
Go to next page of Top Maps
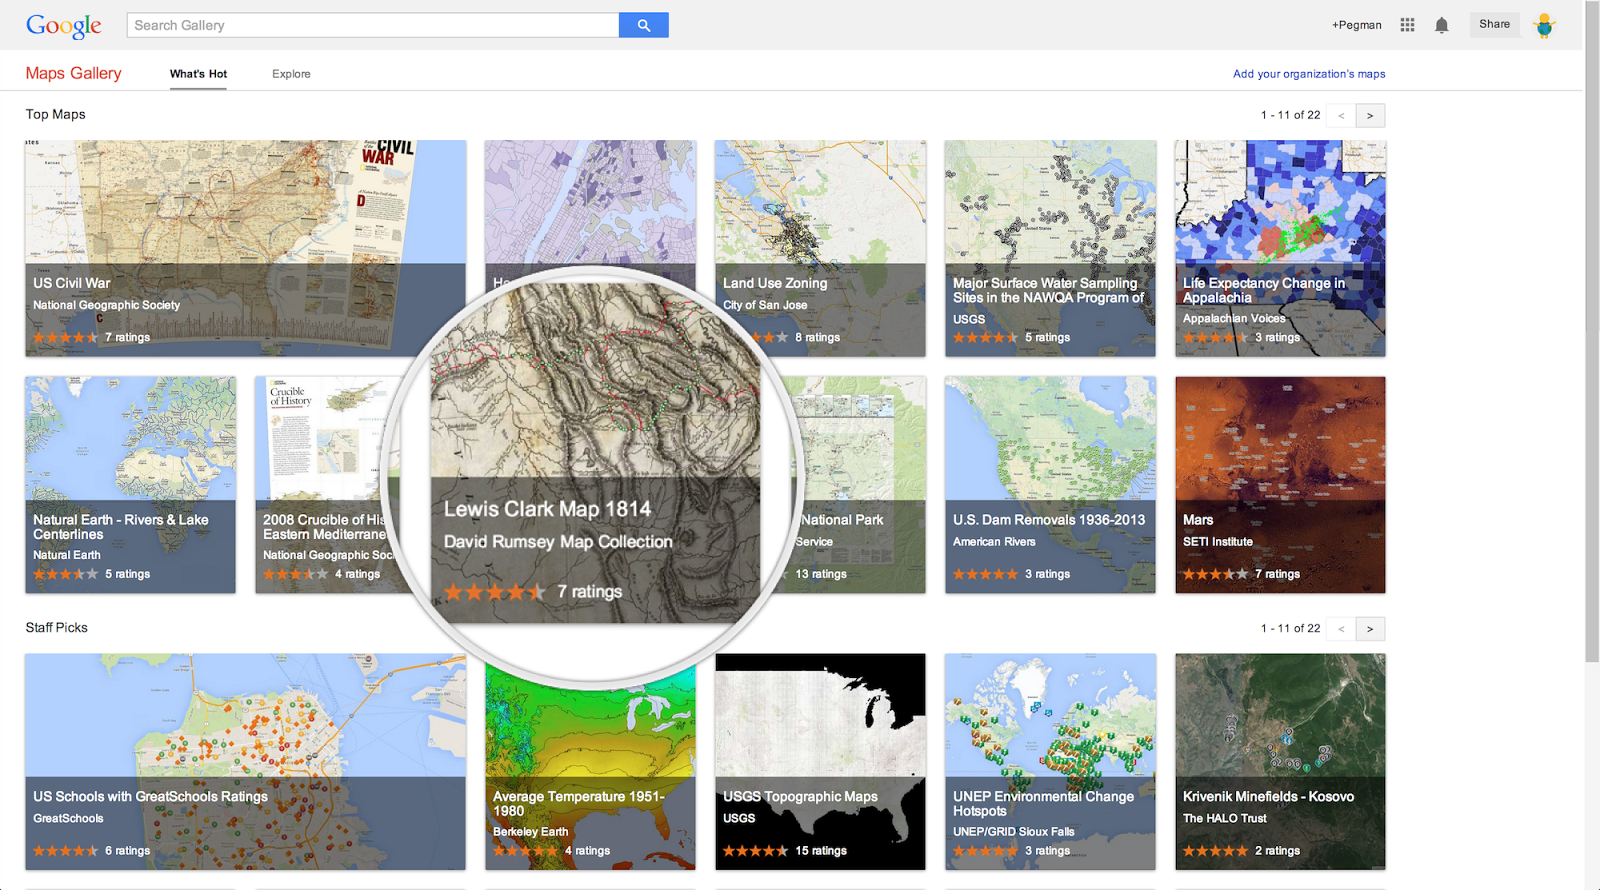click(x=1370, y=116)
